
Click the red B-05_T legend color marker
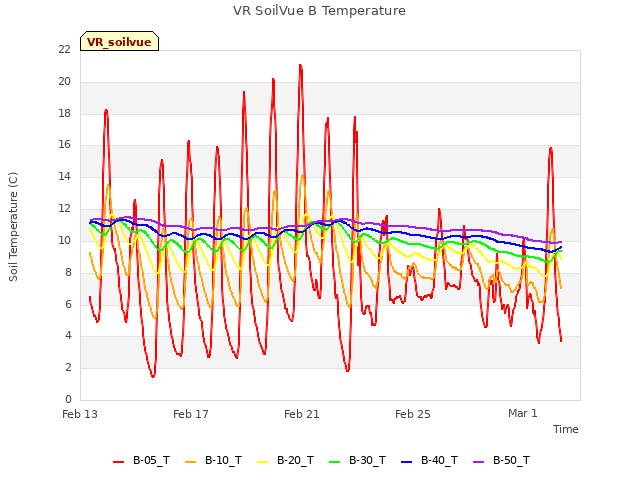pyautogui.click(x=118, y=462)
